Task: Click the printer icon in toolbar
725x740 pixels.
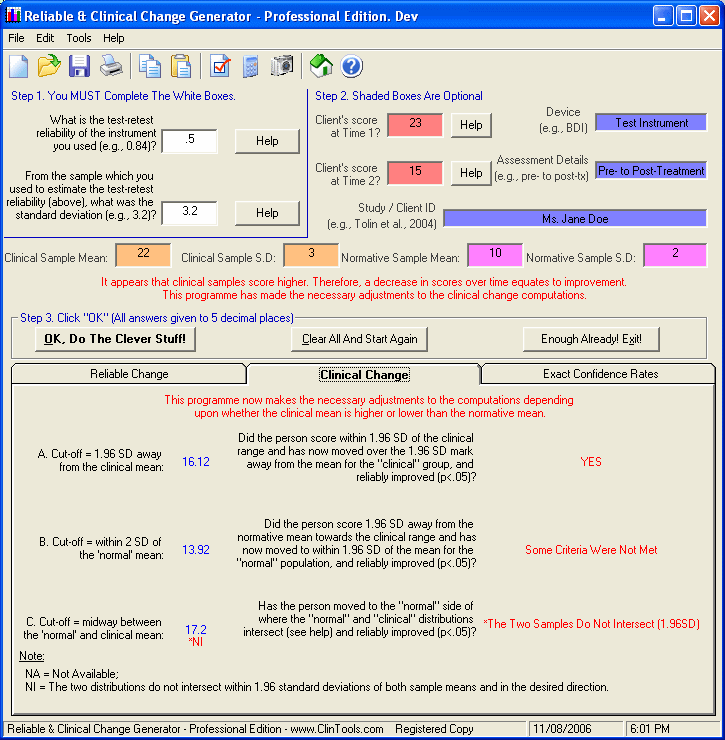Action: (x=111, y=67)
